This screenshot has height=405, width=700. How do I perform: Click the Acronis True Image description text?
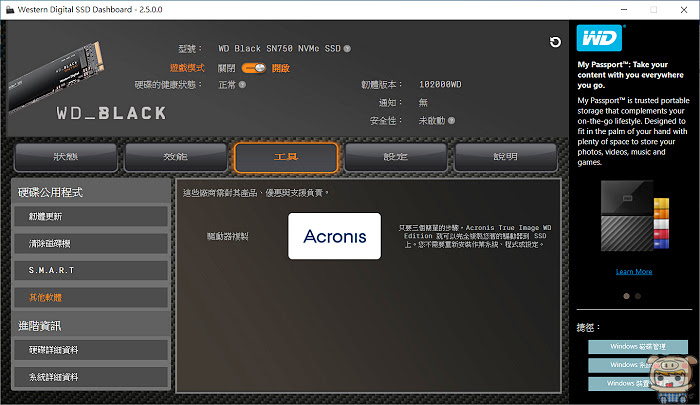point(475,236)
